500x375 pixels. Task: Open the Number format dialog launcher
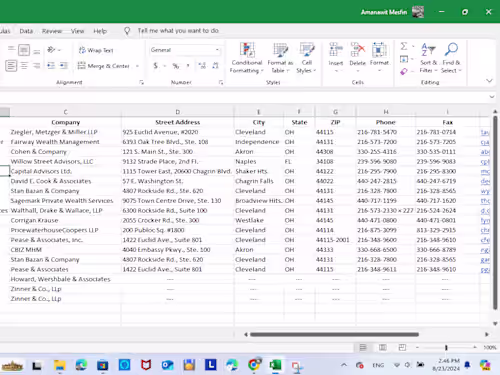point(221,82)
